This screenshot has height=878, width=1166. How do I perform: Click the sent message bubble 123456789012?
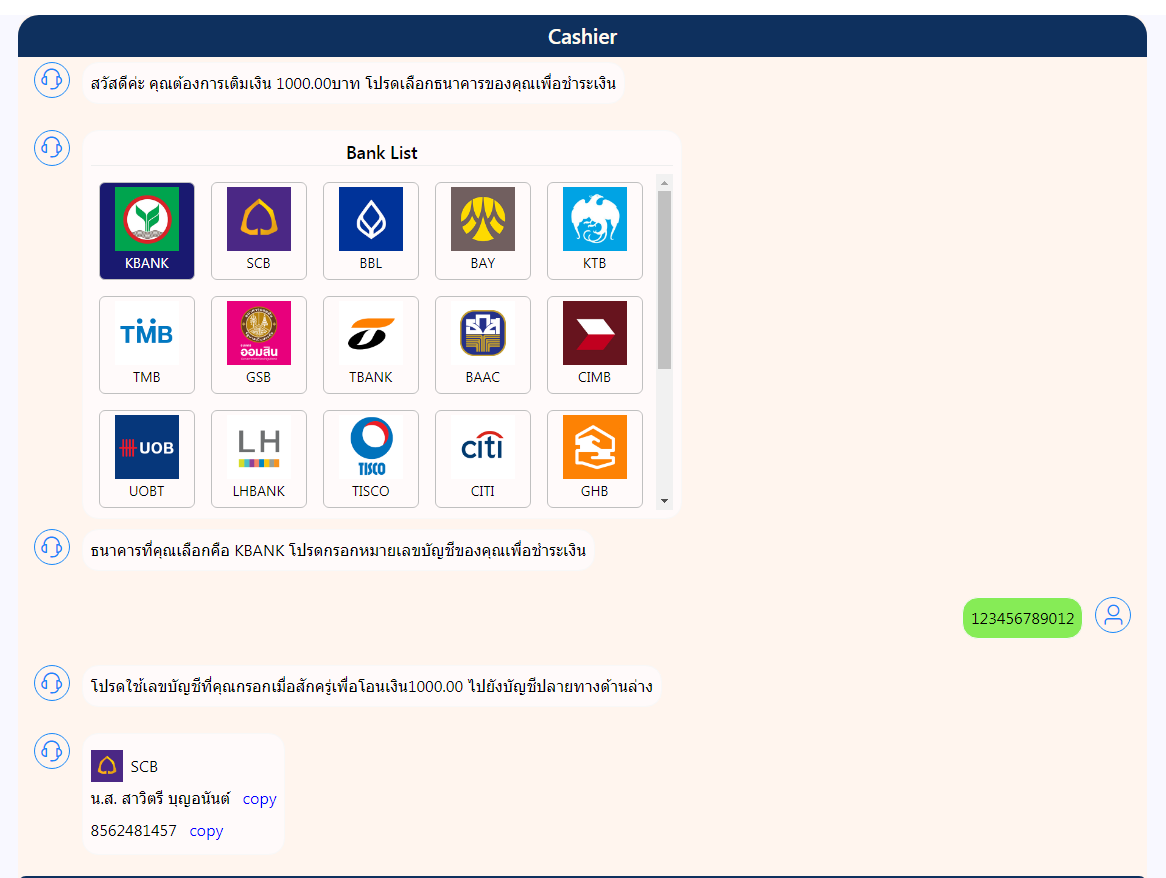(x=1022, y=619)
